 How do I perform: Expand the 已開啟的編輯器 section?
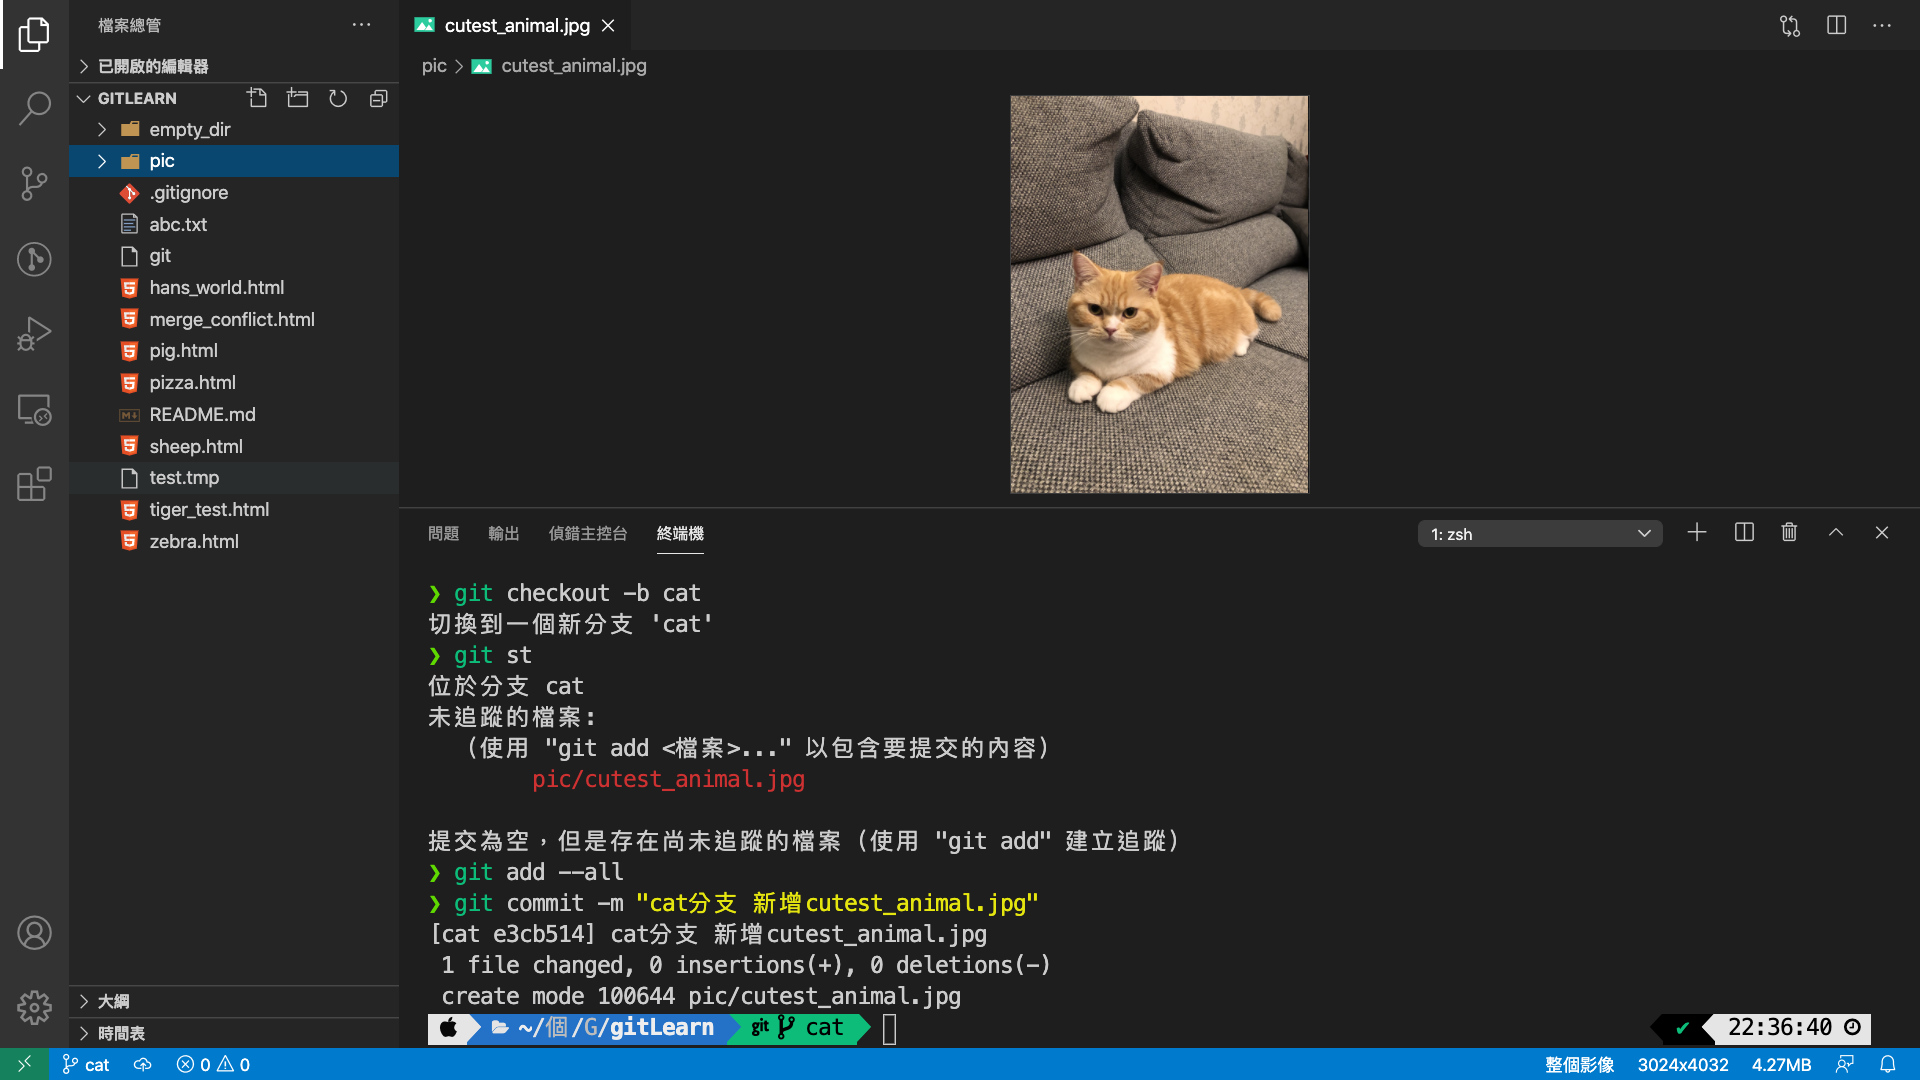pyautogui.click(x=234, y=66)
